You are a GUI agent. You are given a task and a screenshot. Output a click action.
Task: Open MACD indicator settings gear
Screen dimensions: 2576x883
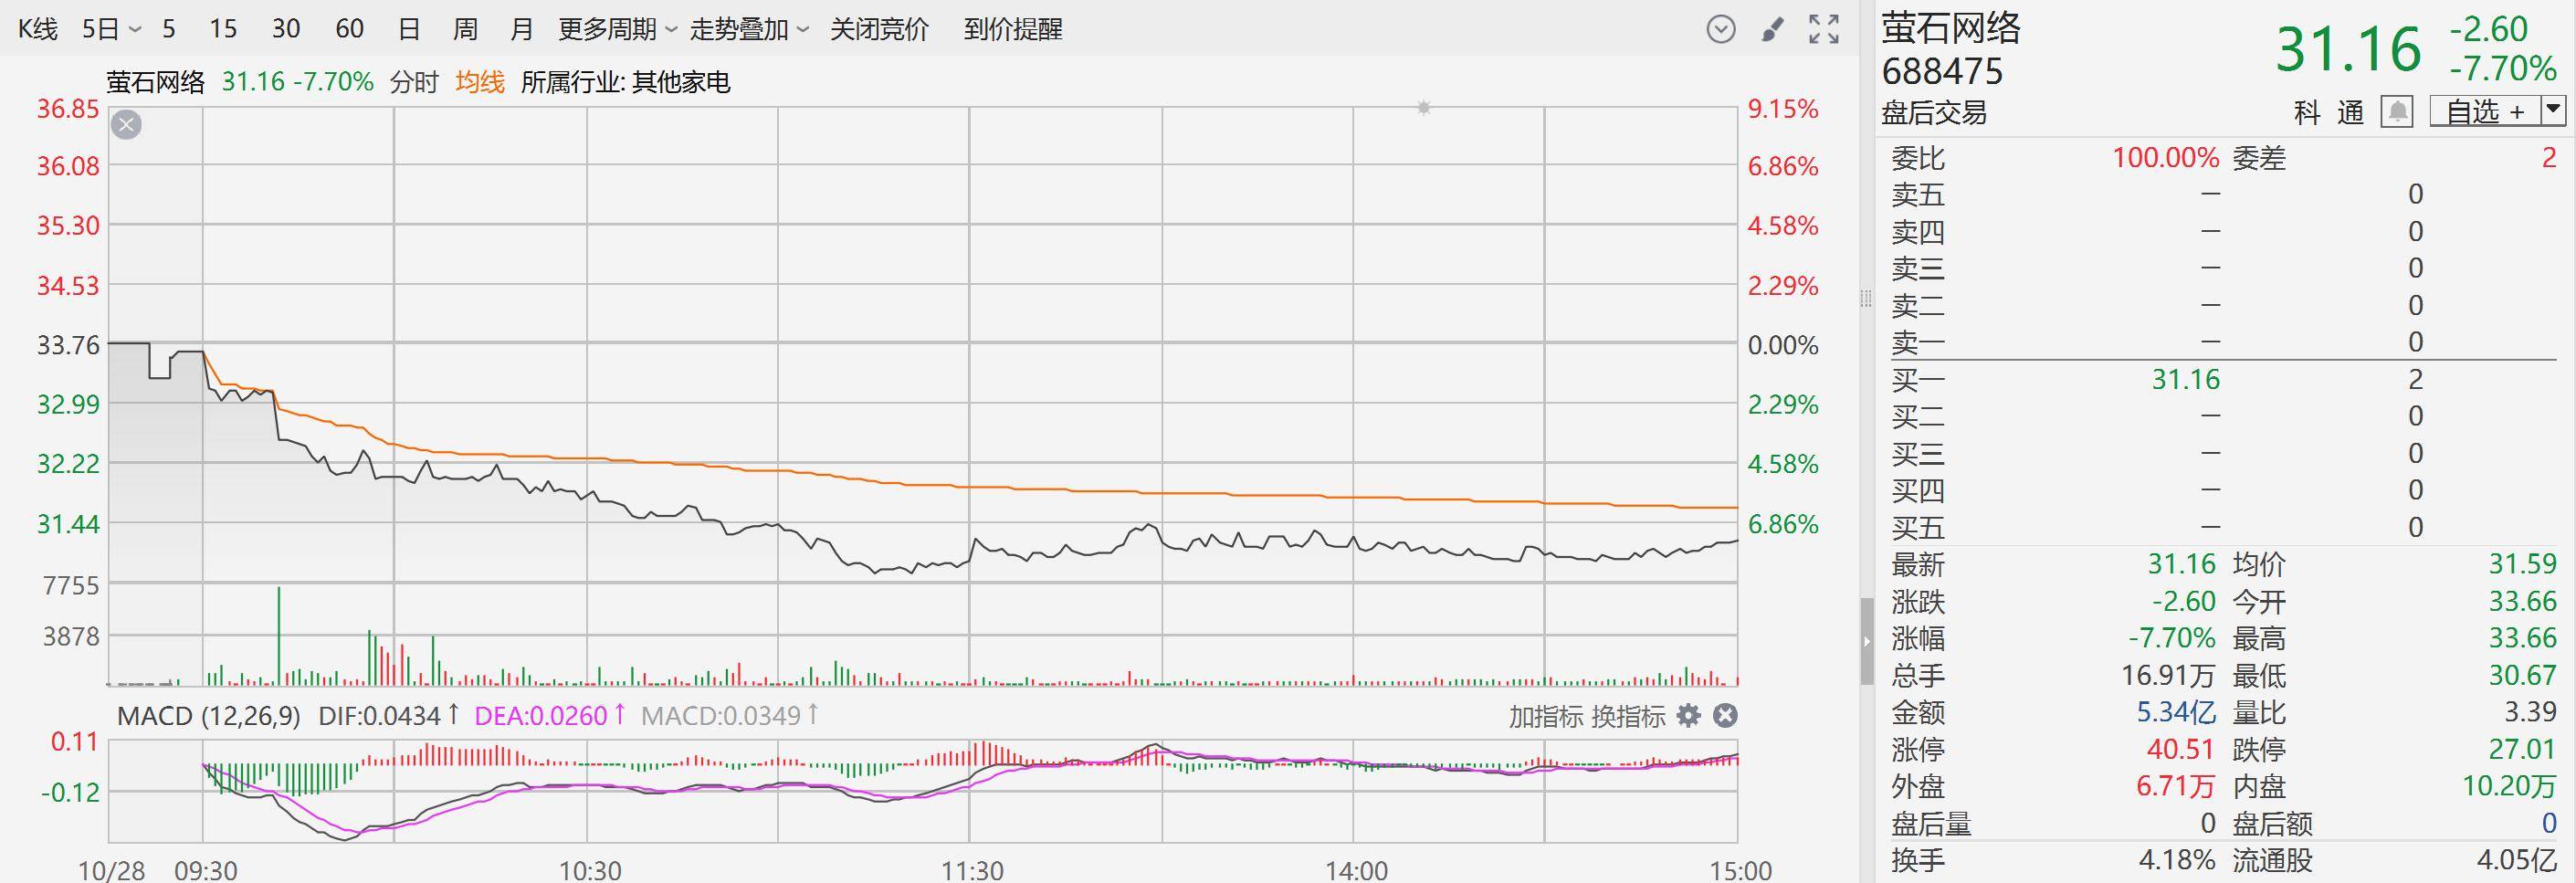point(1689,716)
